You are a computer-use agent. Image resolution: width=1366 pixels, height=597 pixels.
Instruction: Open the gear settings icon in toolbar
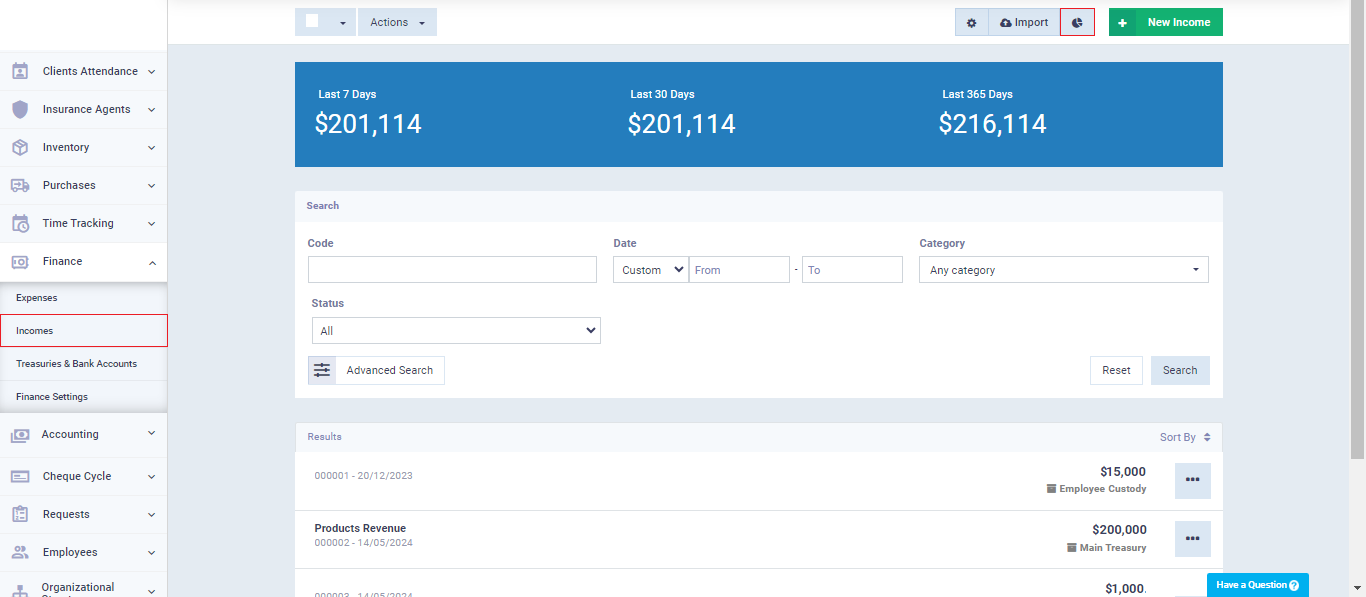pyautogui.click(x=971, y=22)
